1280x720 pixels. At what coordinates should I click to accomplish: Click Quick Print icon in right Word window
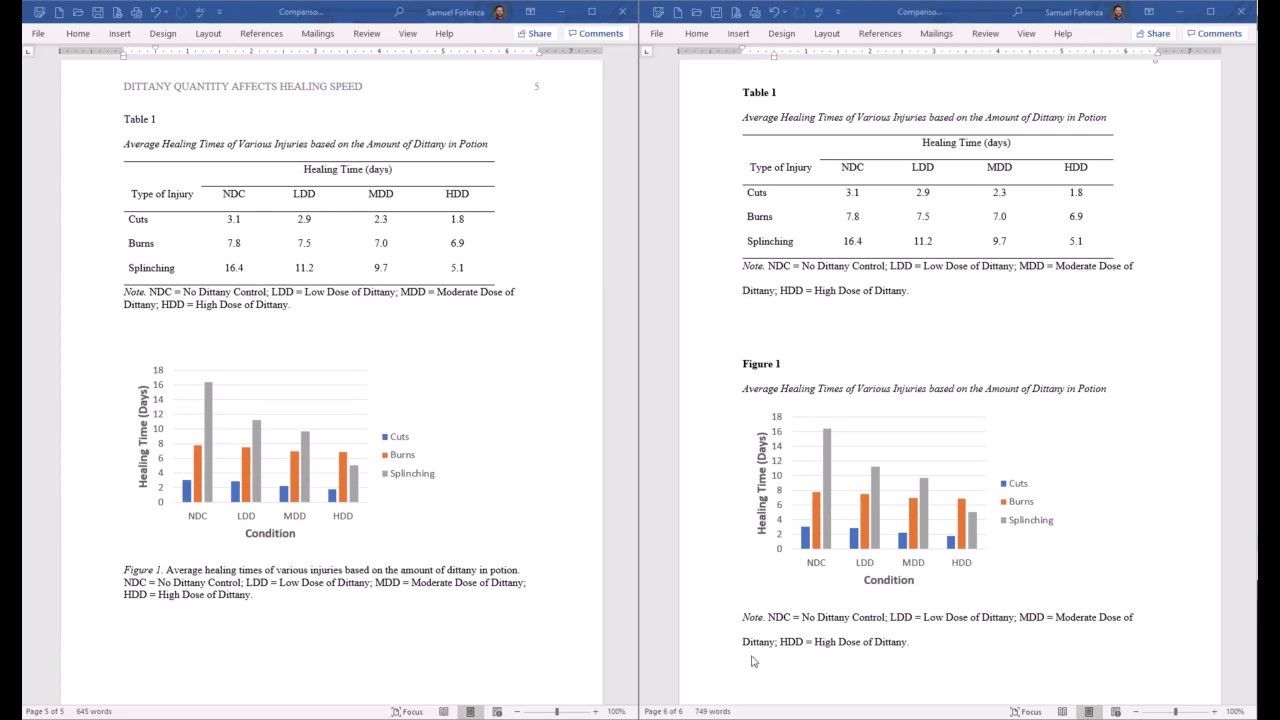755,12
